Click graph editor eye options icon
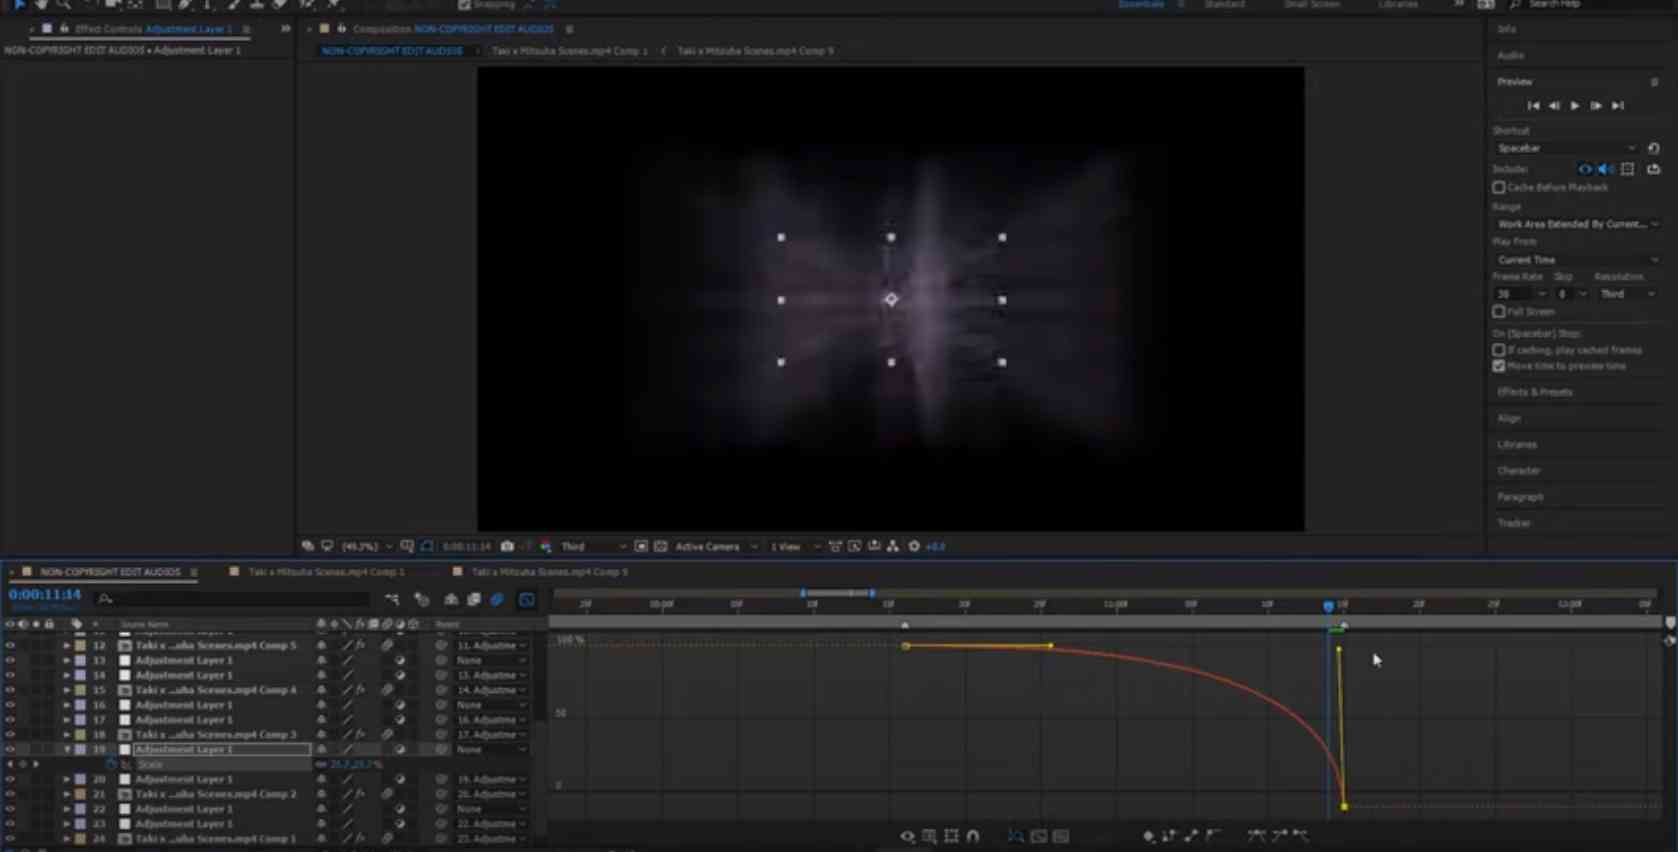The width and height of the screenshot is (1678, 852). [x=907, y=836]
